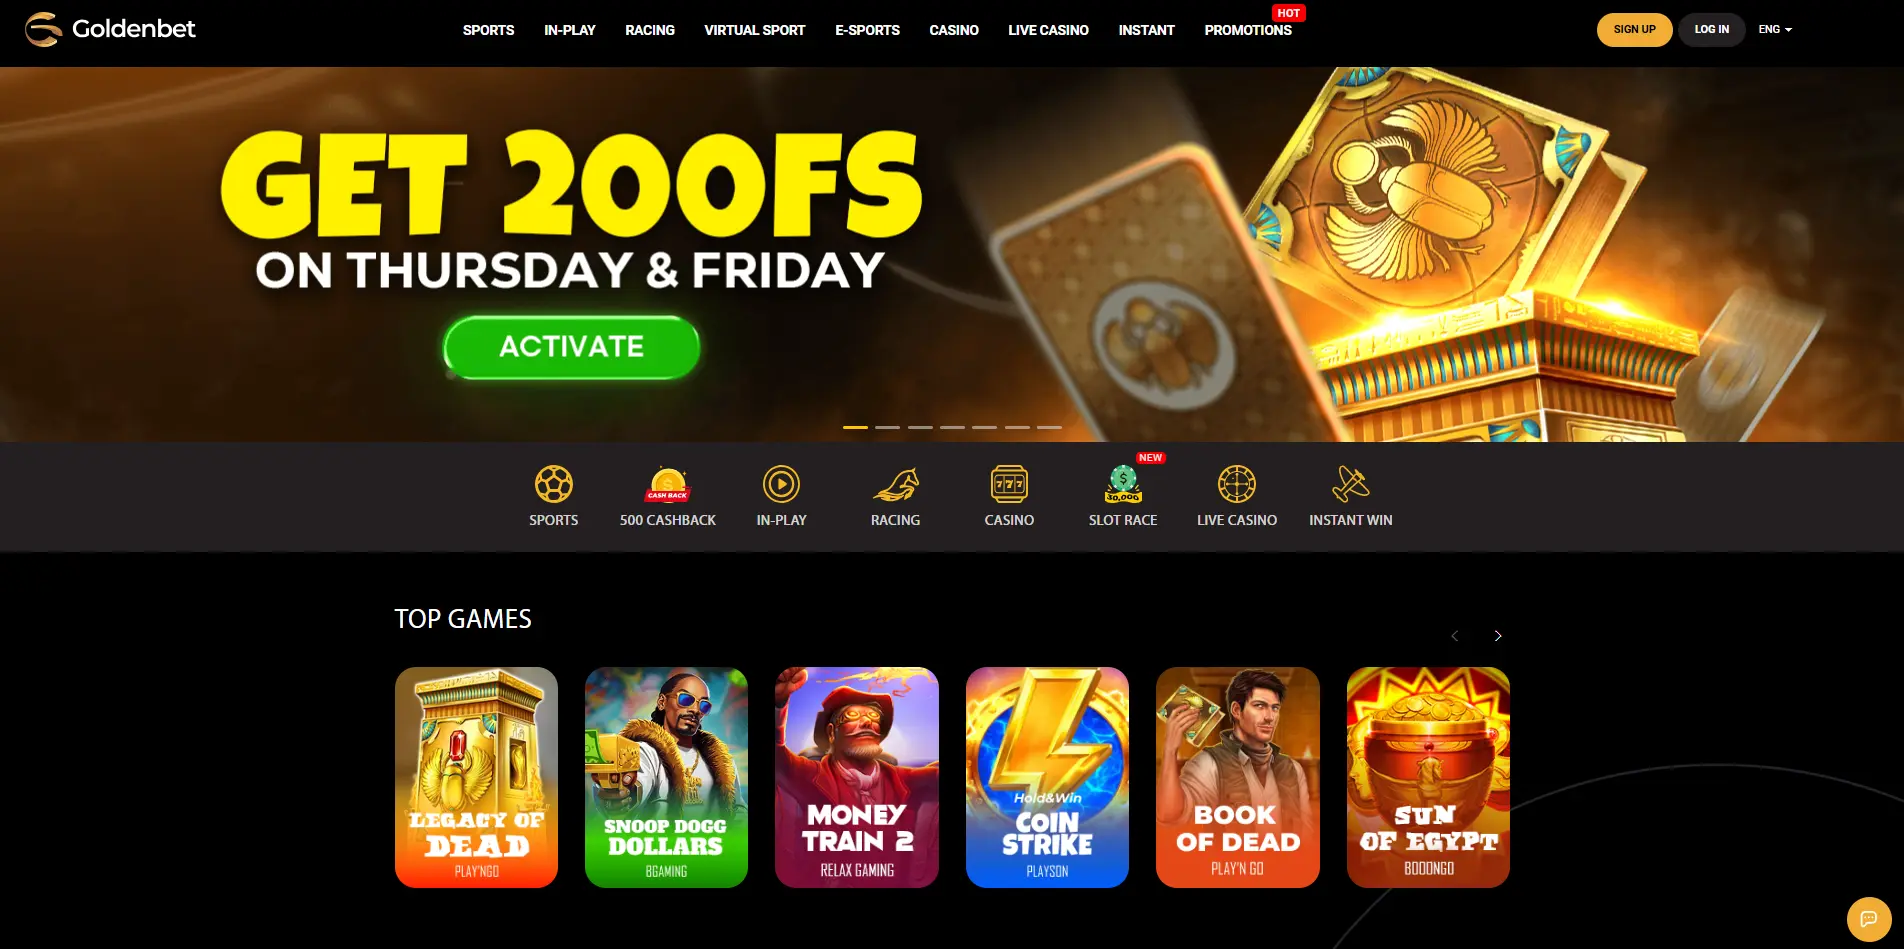Open the Racing horse icon
The height and width of the screenshot is (949, 1904).
click(895, 484)
